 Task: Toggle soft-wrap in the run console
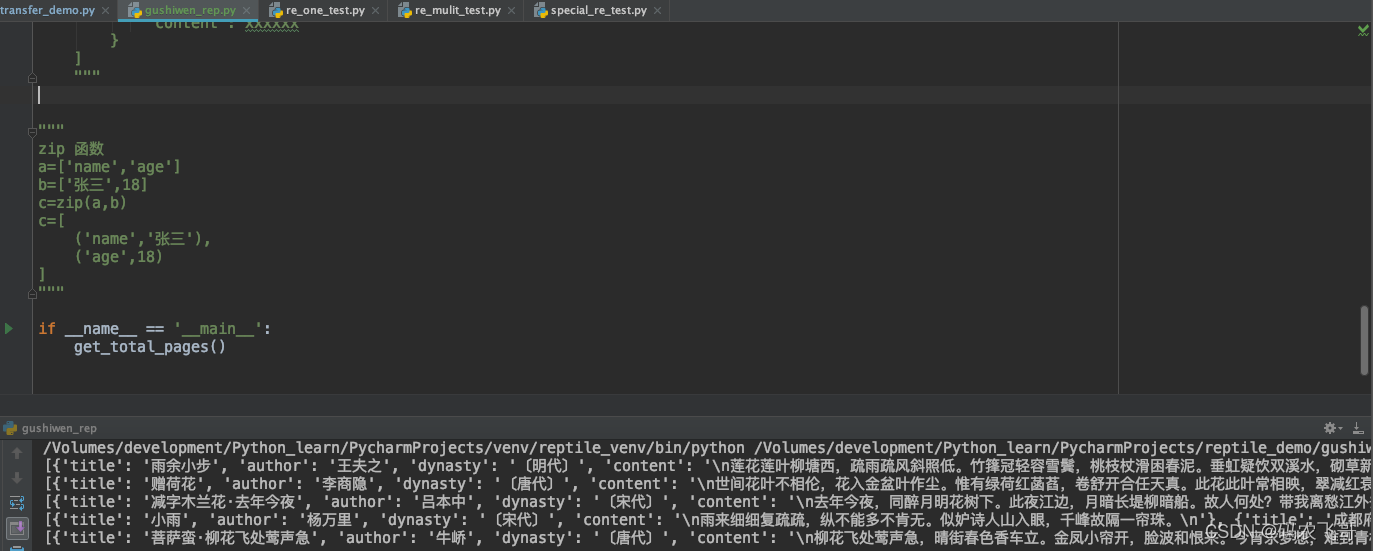(17, 503)
